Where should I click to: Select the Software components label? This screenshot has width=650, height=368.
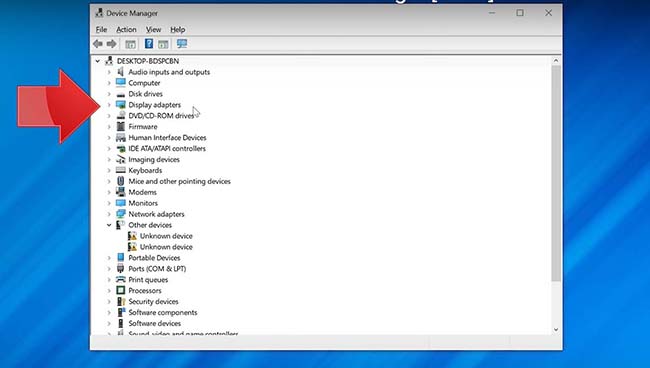coord(163,312)
